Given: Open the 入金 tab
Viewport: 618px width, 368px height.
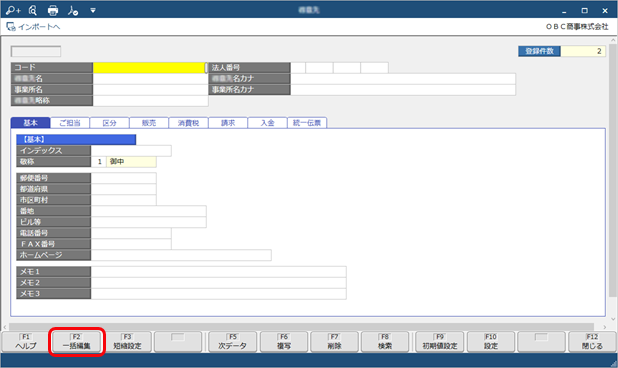Looking at the screenshot, I should [267, 123].
